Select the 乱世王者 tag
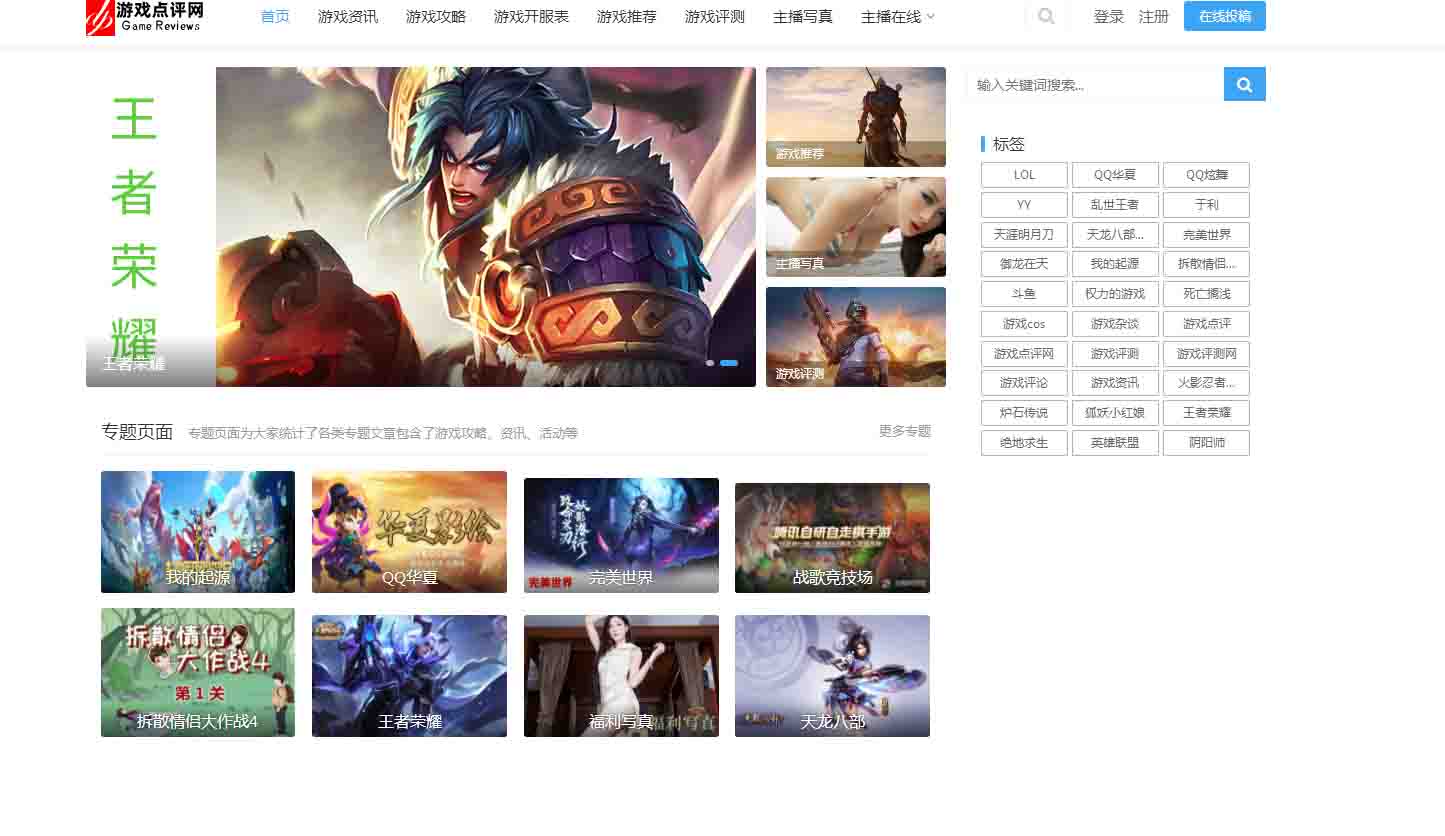This screenshot has height=836, width=1445. tap(1115, 205)
